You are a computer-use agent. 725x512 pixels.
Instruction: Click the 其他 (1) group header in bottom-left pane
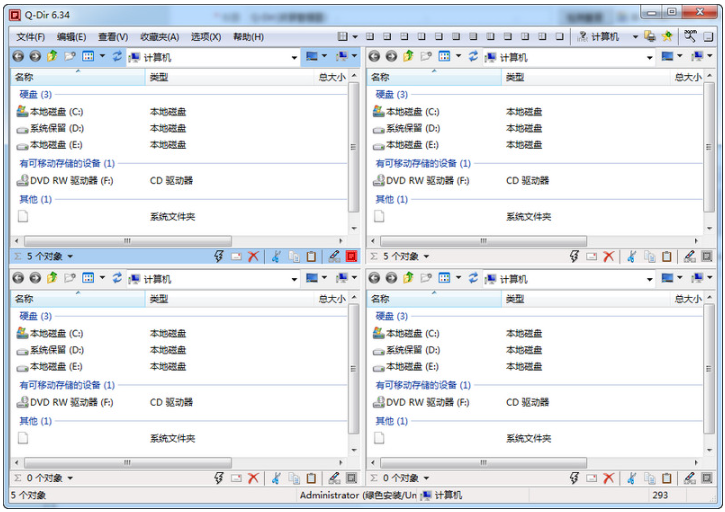pyautogui.click(x=36, y=421)
